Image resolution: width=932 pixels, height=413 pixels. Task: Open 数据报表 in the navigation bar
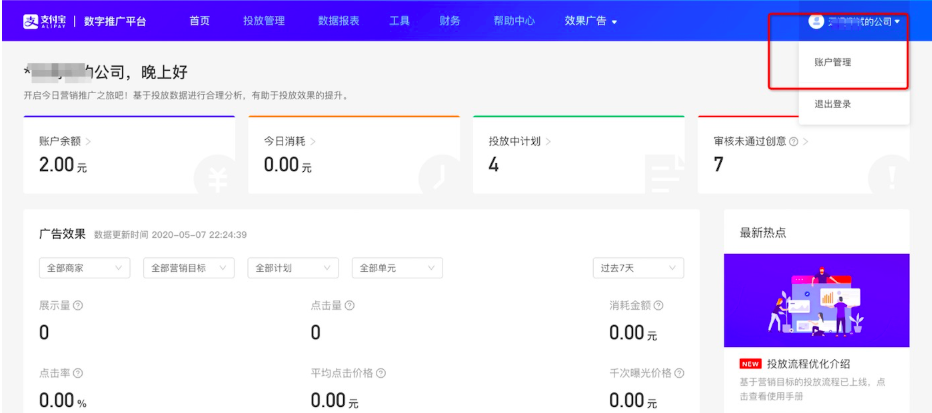(x=339, y=21)
